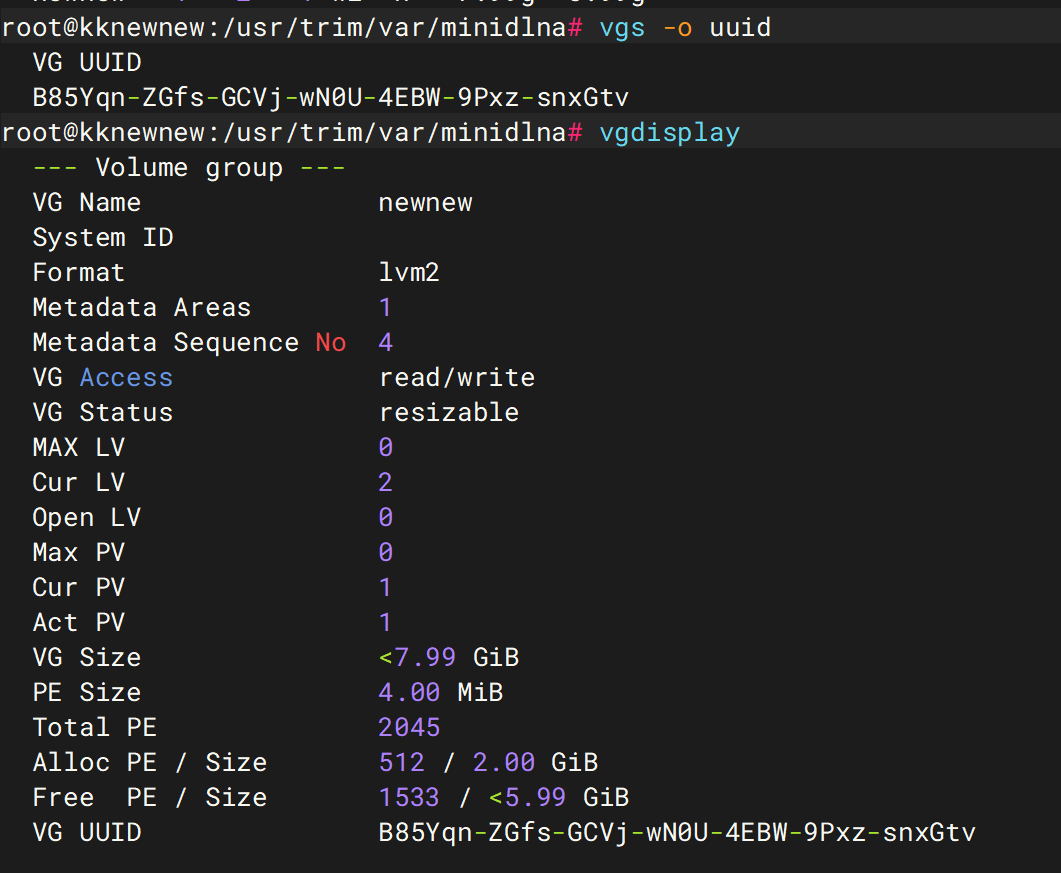Click the Metadata Areas value 1
Viewport: 1061px width, 873px height.
coord(386,308)
